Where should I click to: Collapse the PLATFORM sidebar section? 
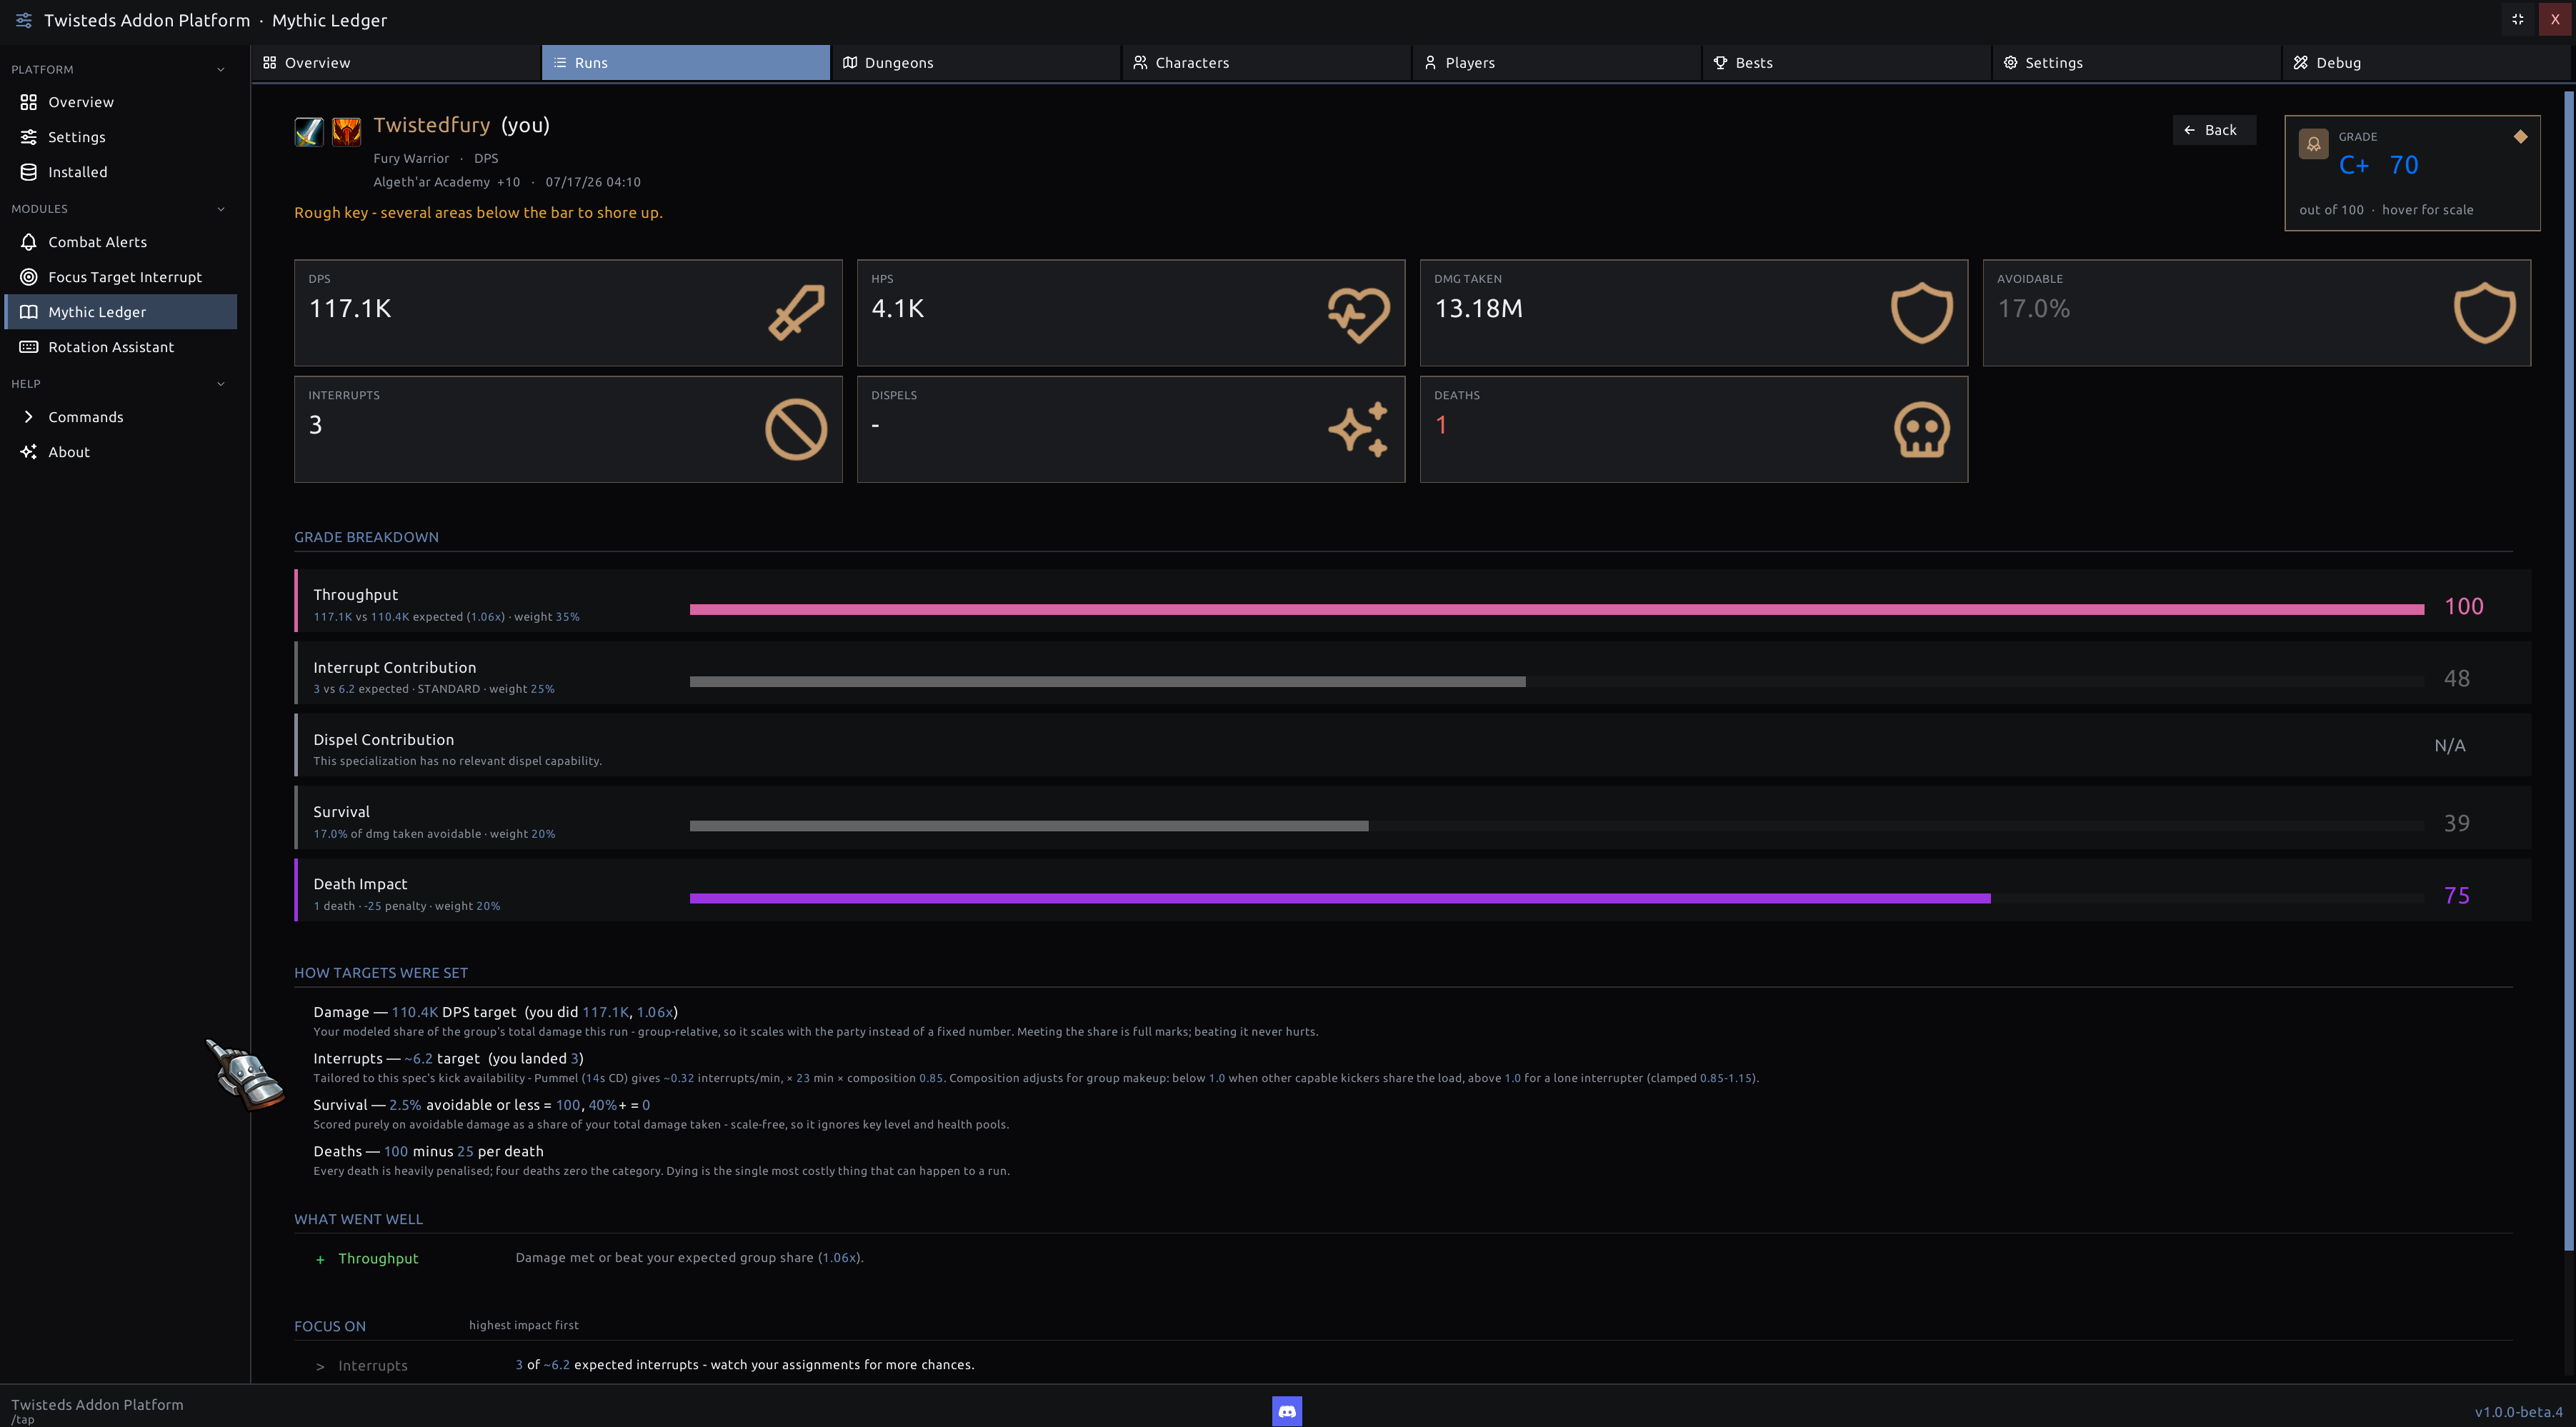click(221, 69)
